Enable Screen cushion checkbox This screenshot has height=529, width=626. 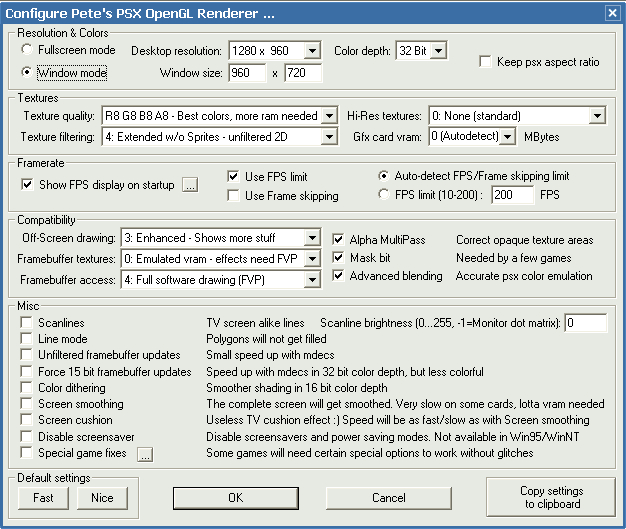click(26, 420)
